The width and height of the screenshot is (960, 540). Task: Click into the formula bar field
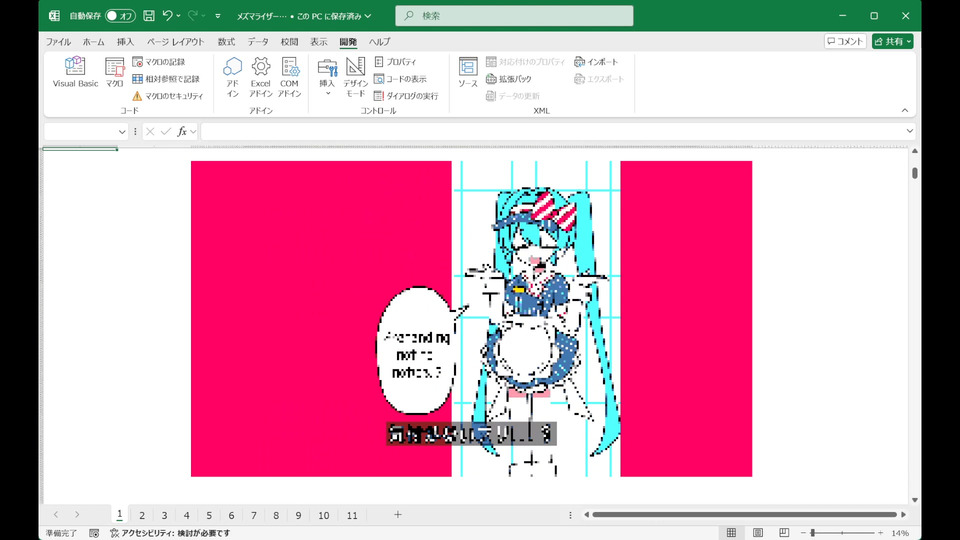tap(552, 131)
